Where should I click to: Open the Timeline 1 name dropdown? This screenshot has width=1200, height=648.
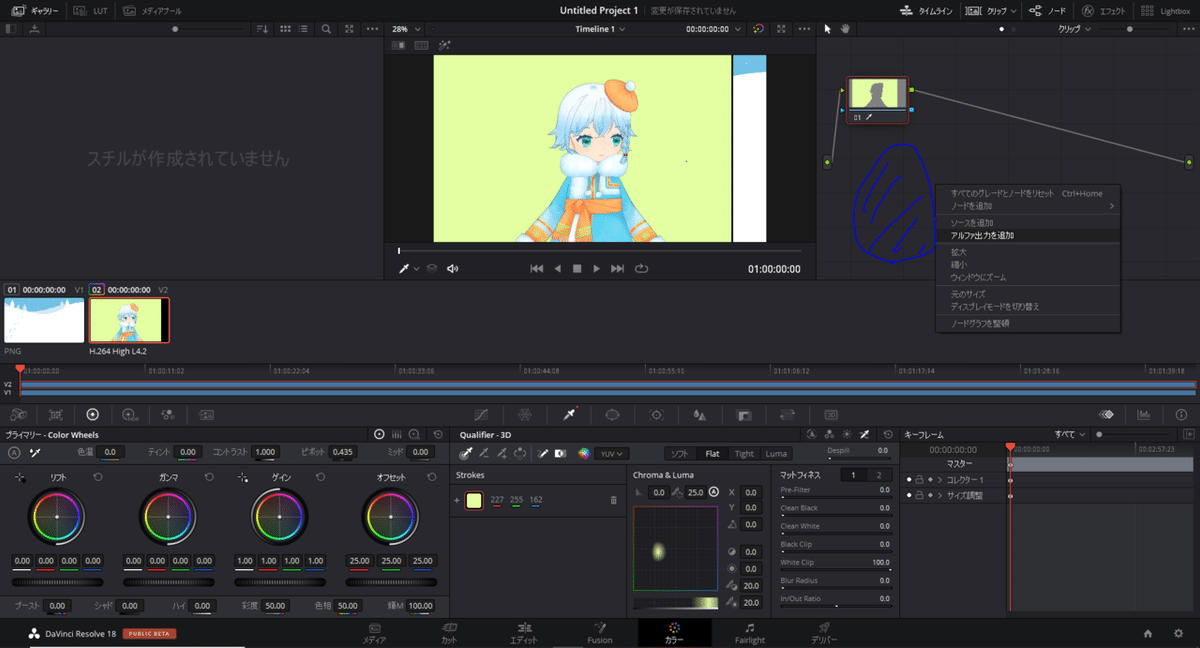600,29
